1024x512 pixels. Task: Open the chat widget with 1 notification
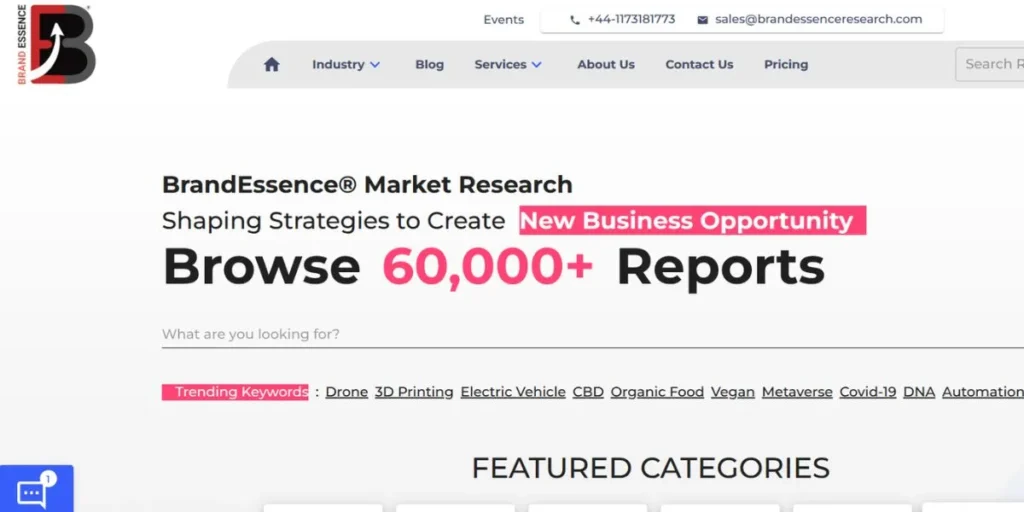(x=37, y=488)
